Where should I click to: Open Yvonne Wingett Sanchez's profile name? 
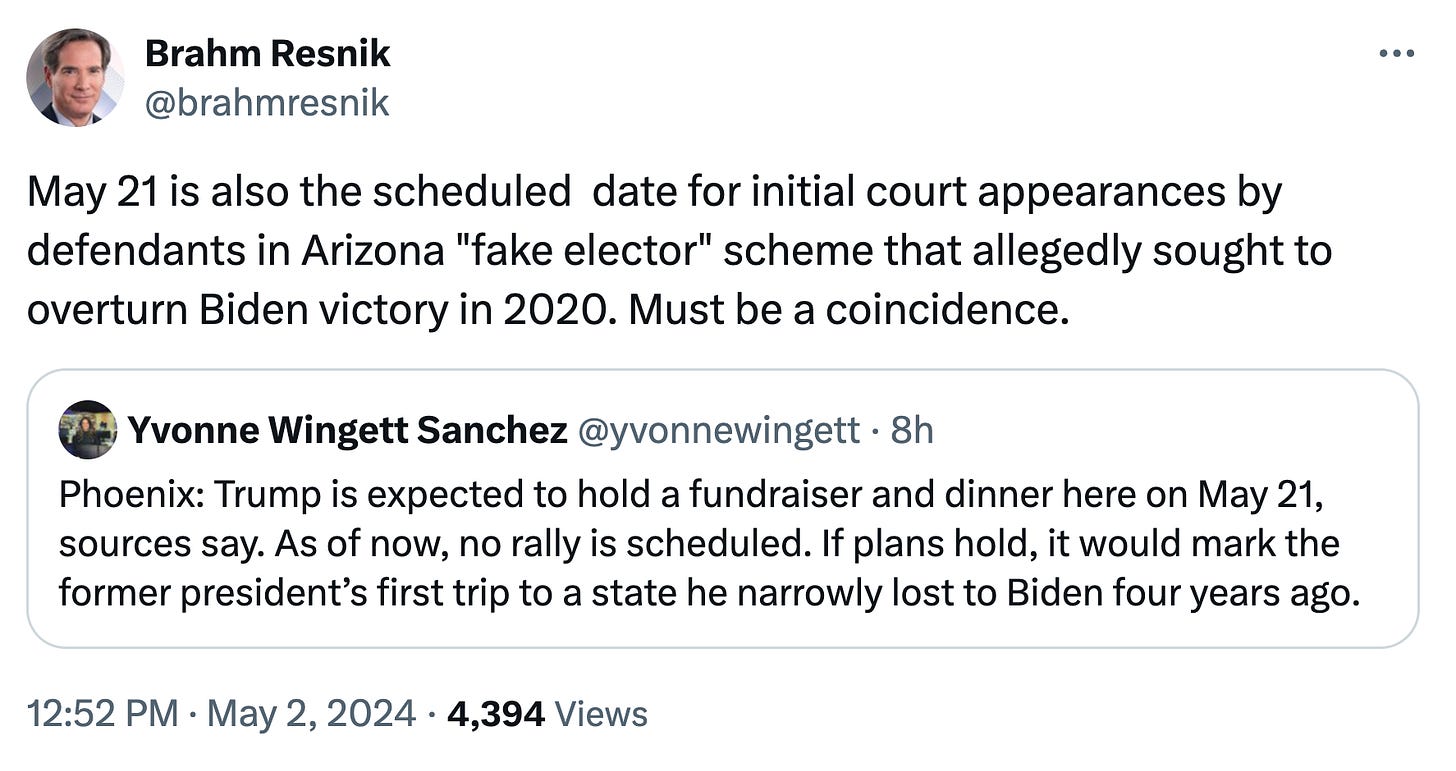point(347,430)
